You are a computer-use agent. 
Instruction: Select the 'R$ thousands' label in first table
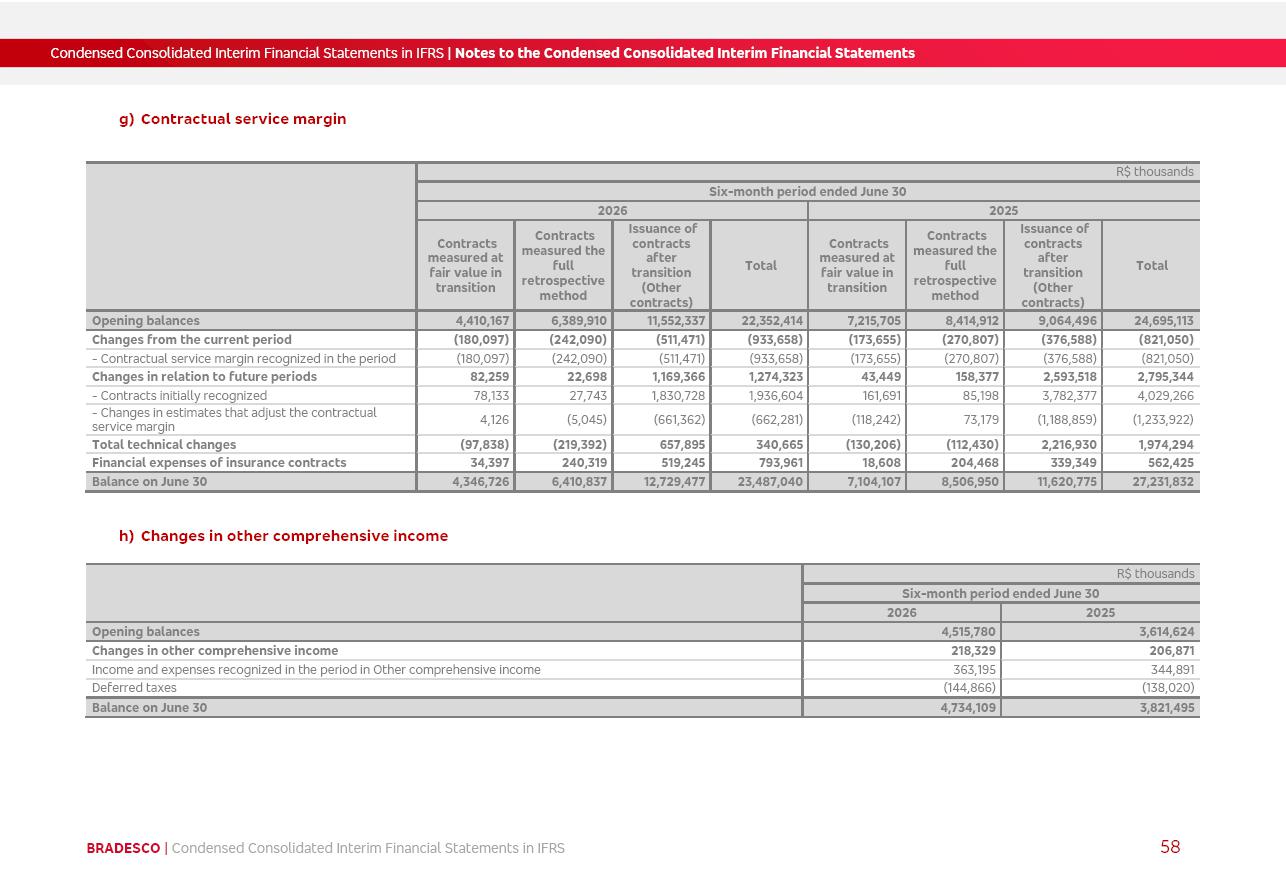1155,172
